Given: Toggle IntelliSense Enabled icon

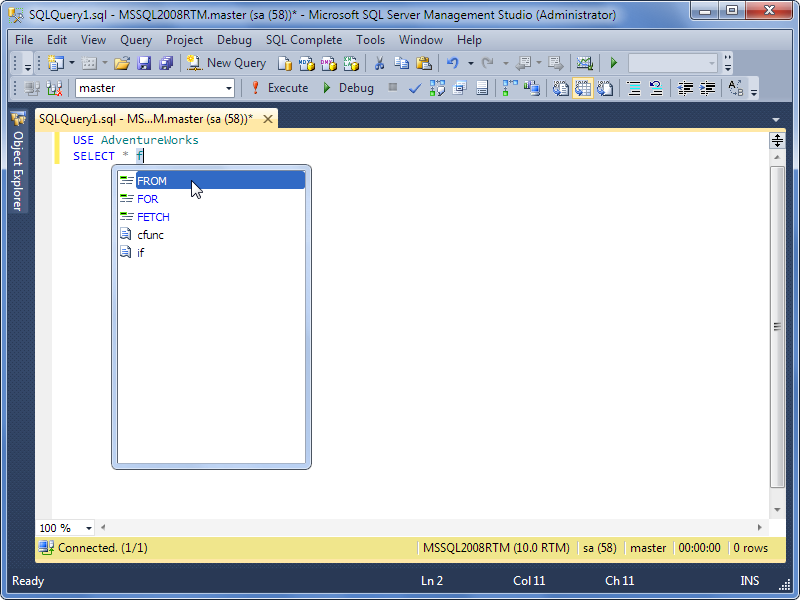Looking at the screenshot, I should coord(482,88).
